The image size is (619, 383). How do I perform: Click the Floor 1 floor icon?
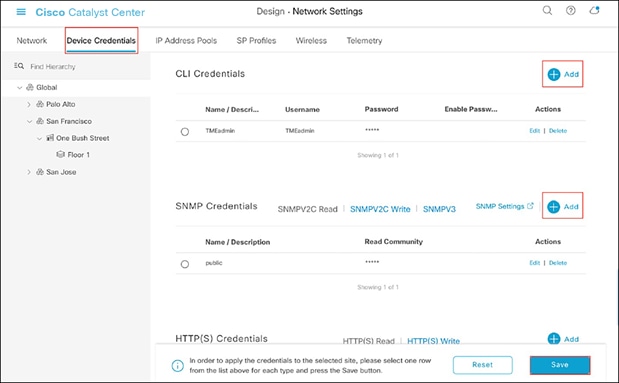coord(60,154)
